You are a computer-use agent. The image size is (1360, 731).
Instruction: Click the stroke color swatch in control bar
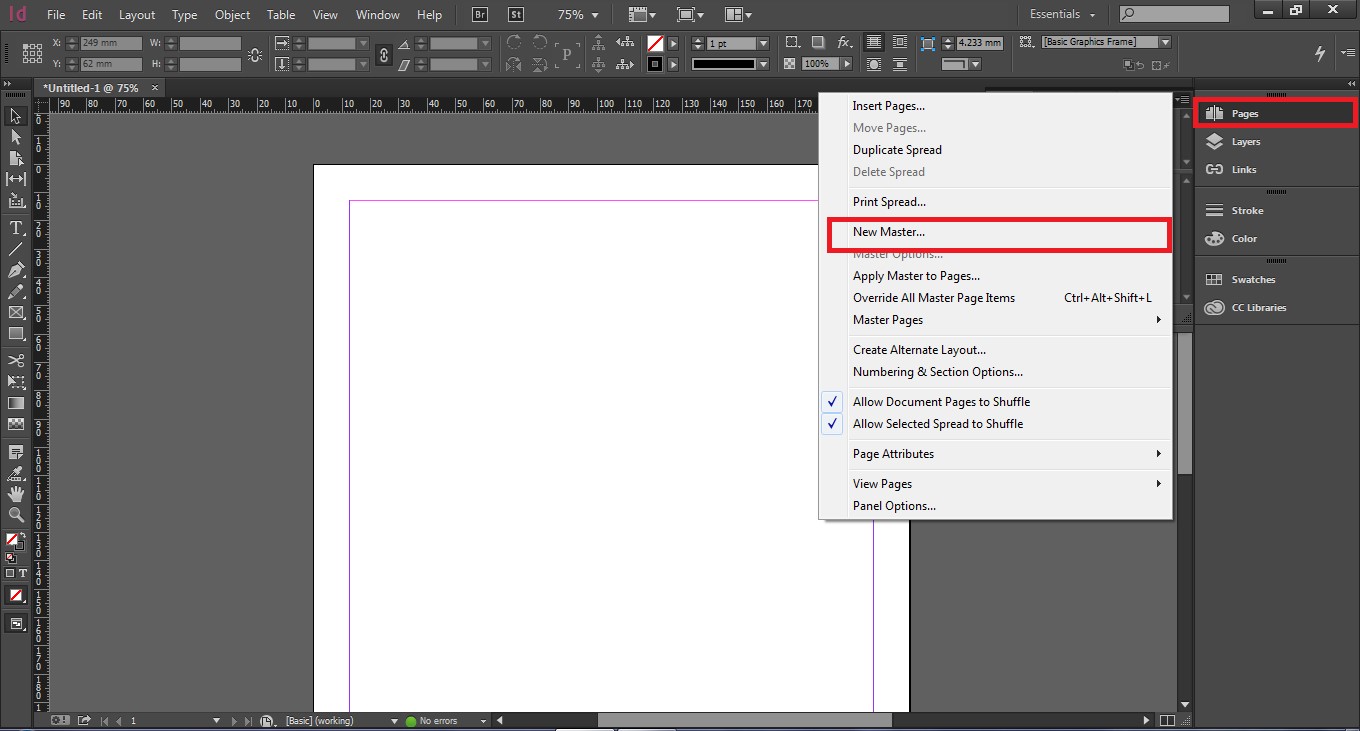click(655, 64)
